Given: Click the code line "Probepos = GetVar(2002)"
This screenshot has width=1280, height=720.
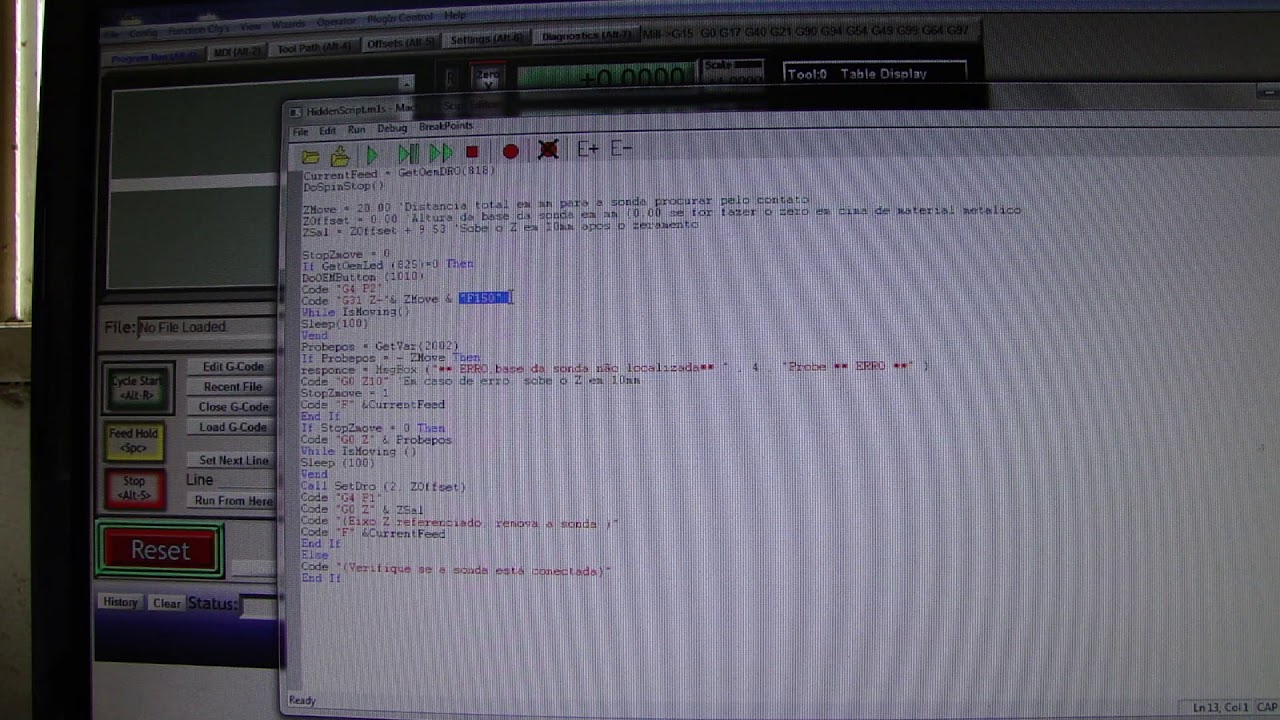Looking at the screenshot, I should tap(380, 346).
